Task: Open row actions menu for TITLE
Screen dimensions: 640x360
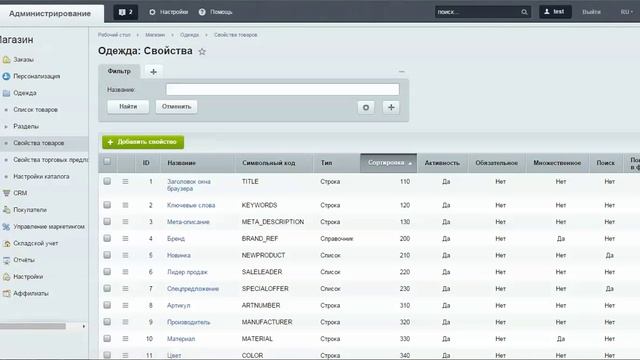Action: (x=125, y=182)
